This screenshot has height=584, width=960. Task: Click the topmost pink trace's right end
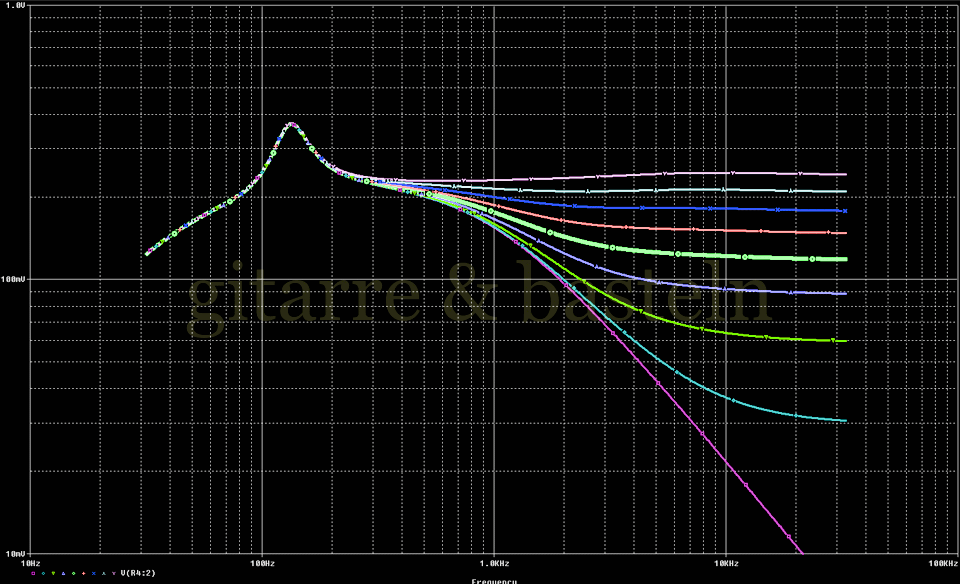pyautogui.click(x=845, y=174)
